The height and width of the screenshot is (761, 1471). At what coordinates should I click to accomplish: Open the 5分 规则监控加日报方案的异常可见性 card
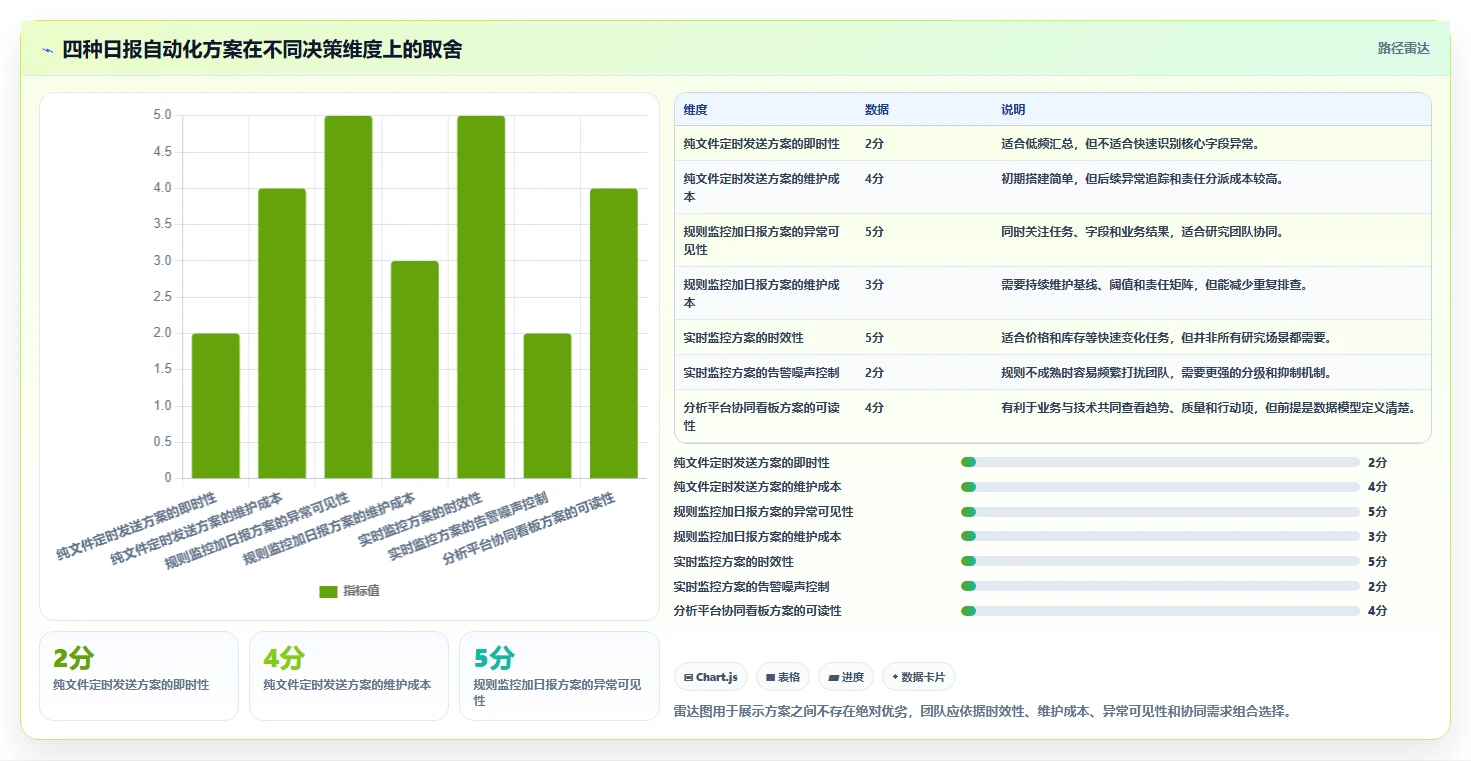click(x=559, y=676)
